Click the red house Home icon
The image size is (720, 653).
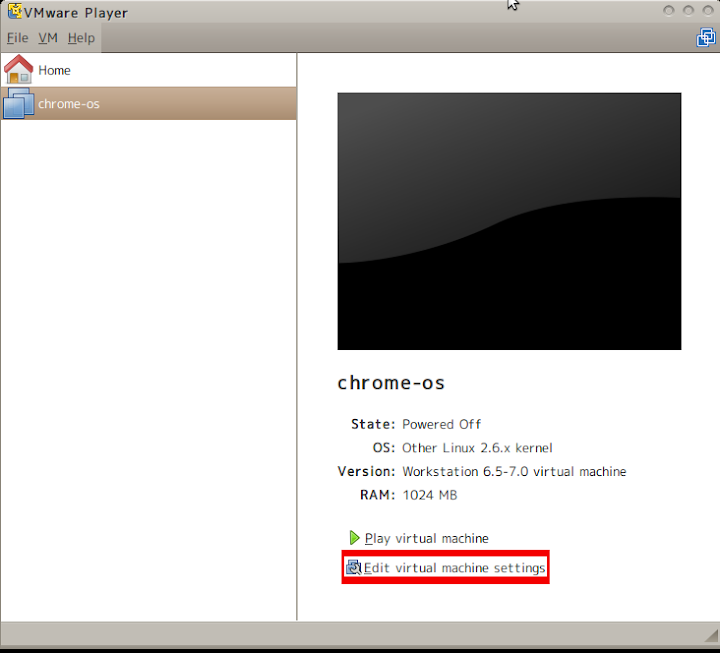tap(18, 69)
